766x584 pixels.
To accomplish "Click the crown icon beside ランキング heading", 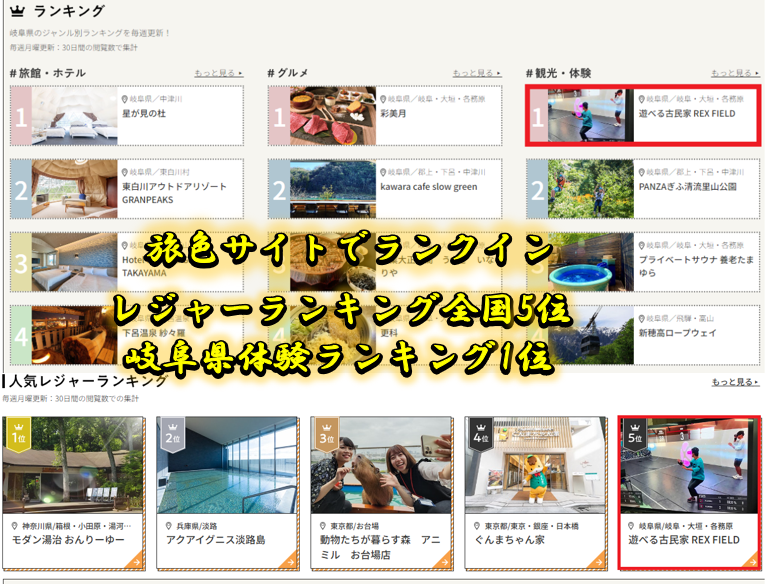I will pyautogui.click(x=17, y=12).
